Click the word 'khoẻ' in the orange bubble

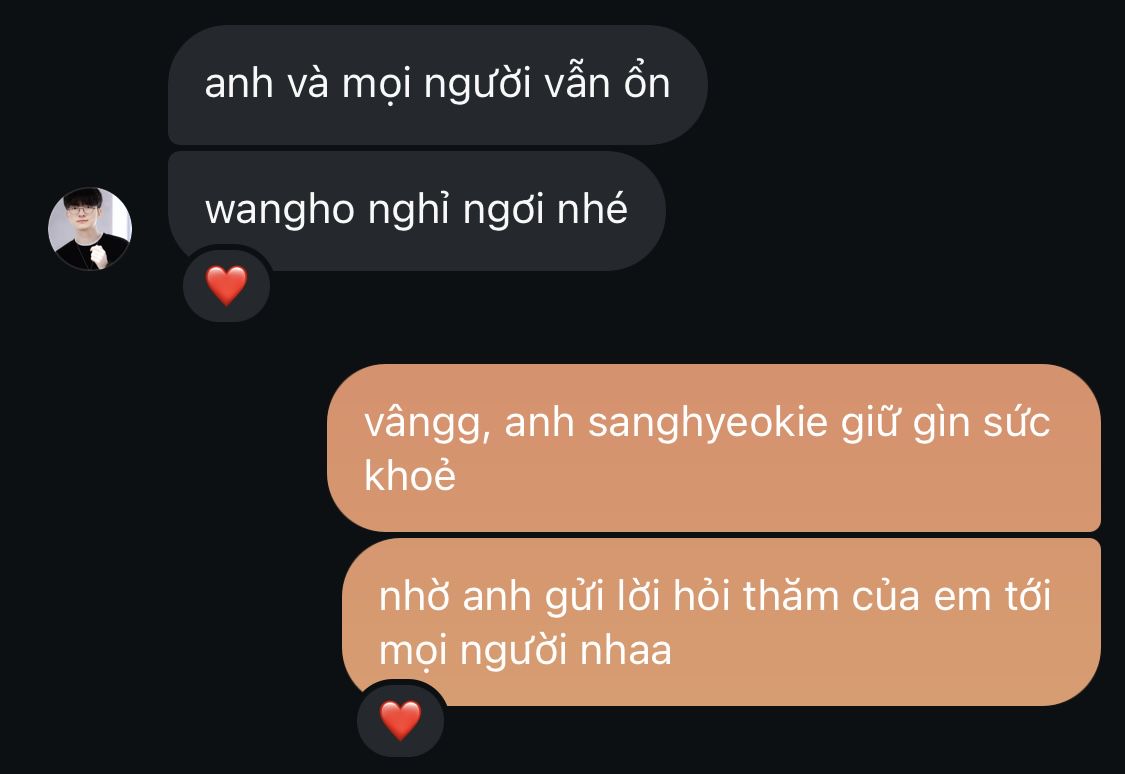pyautogui.click(x=410, y=476)
